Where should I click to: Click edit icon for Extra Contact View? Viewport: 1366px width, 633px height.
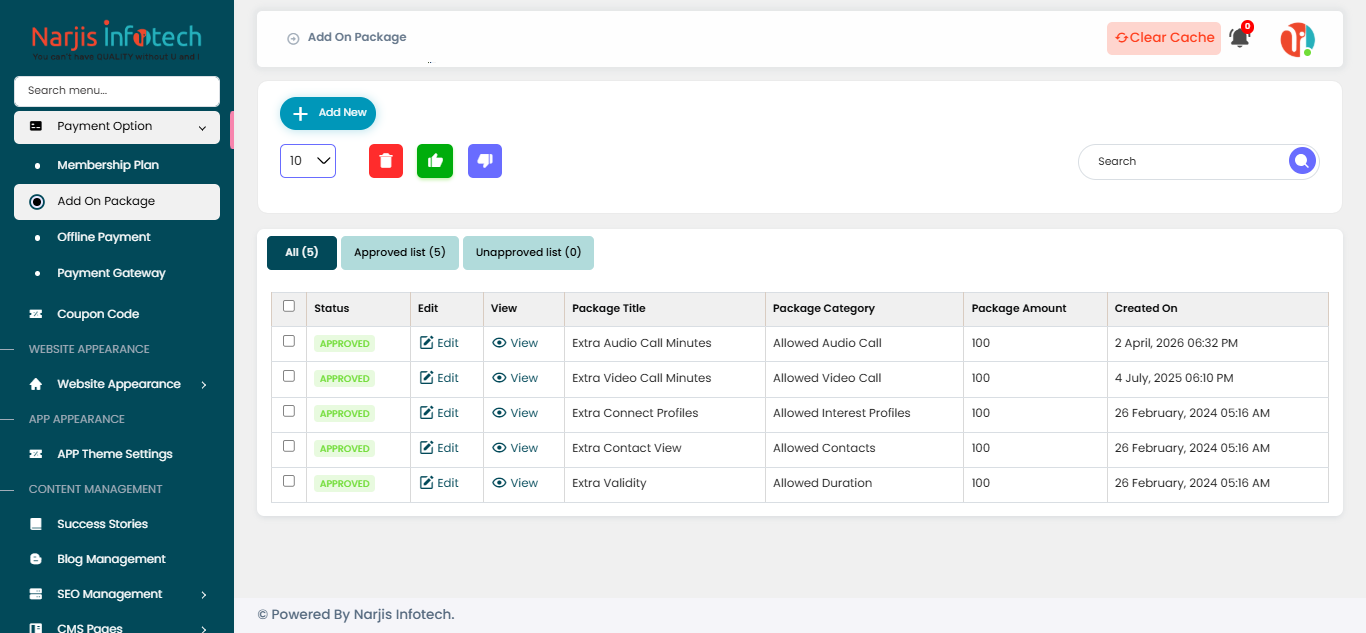pos(426,448)
